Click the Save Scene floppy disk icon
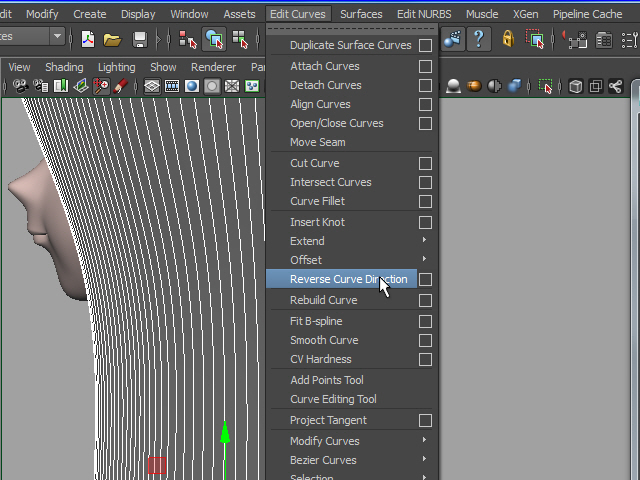The width and height of the screenshot is (640, 480). click(x=140, y=39)
